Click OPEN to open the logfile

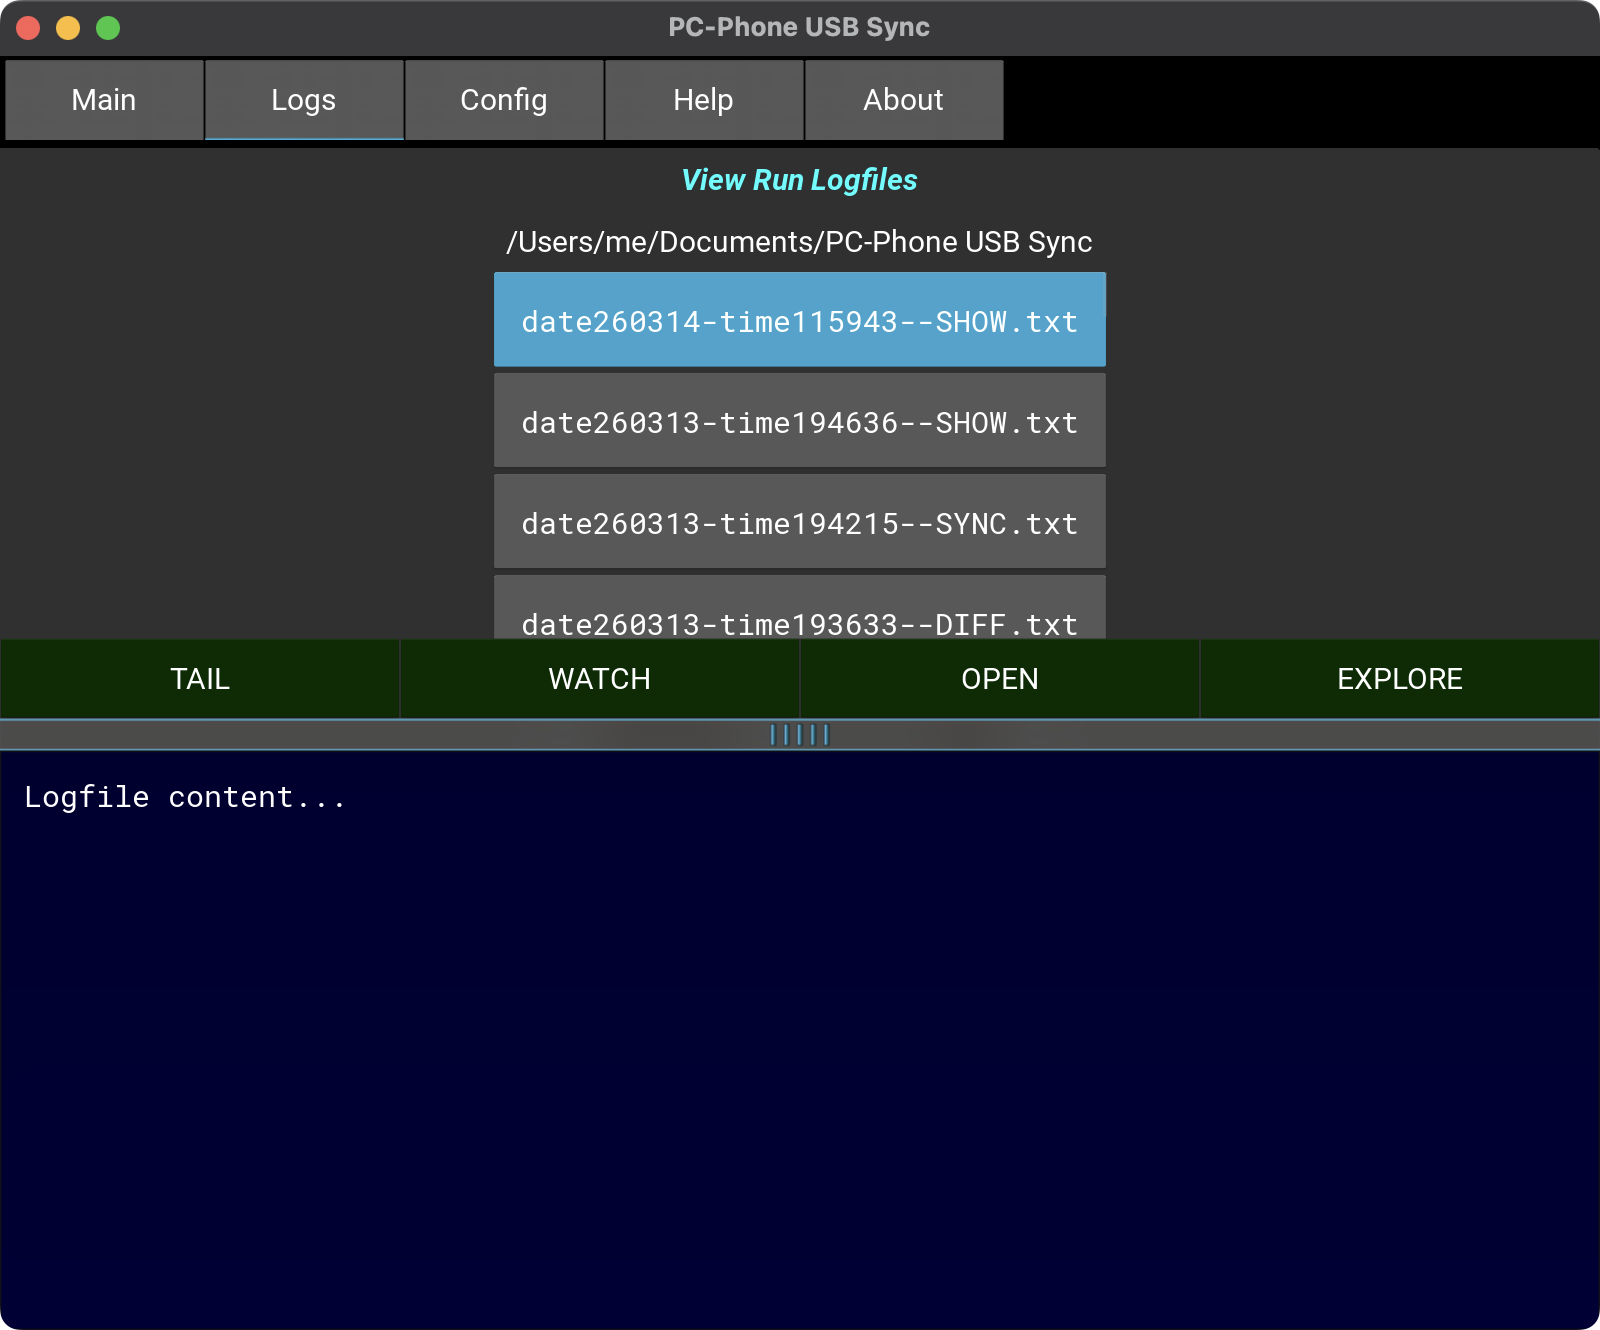pyautogui.click(x=1000, y=679)
